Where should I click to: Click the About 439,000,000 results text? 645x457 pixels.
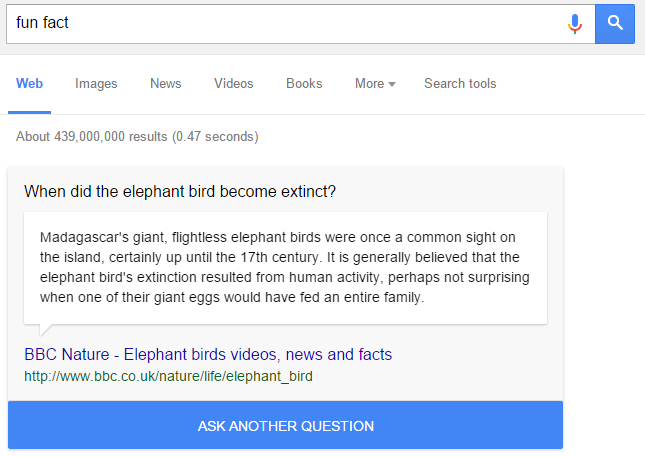point(137,137)
